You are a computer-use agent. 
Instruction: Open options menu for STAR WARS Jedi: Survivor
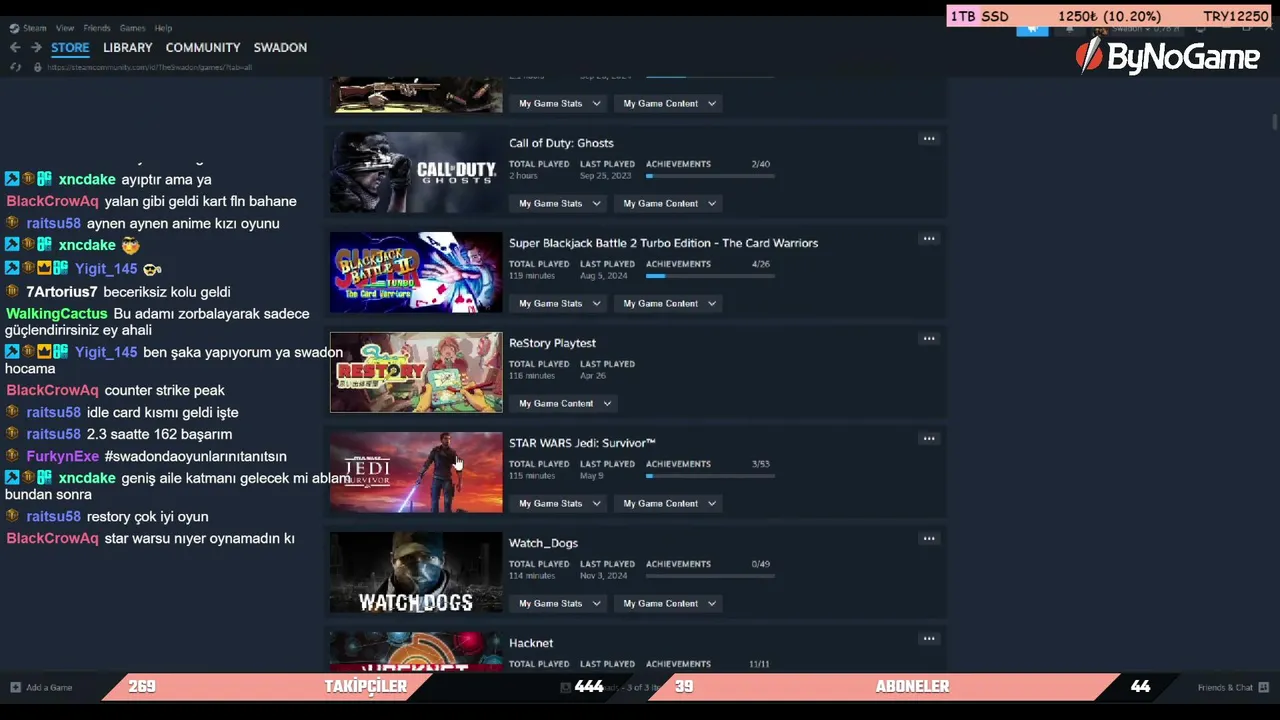(929, 439)
